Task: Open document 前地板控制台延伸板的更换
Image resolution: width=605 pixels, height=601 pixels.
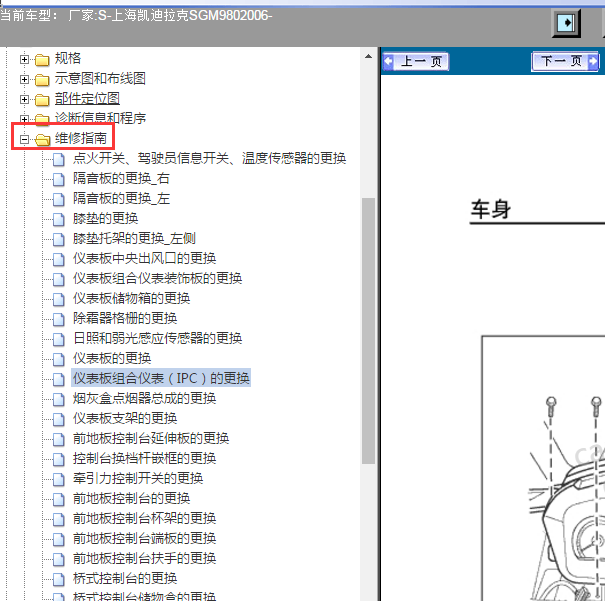Action: [x=151, y=439]
